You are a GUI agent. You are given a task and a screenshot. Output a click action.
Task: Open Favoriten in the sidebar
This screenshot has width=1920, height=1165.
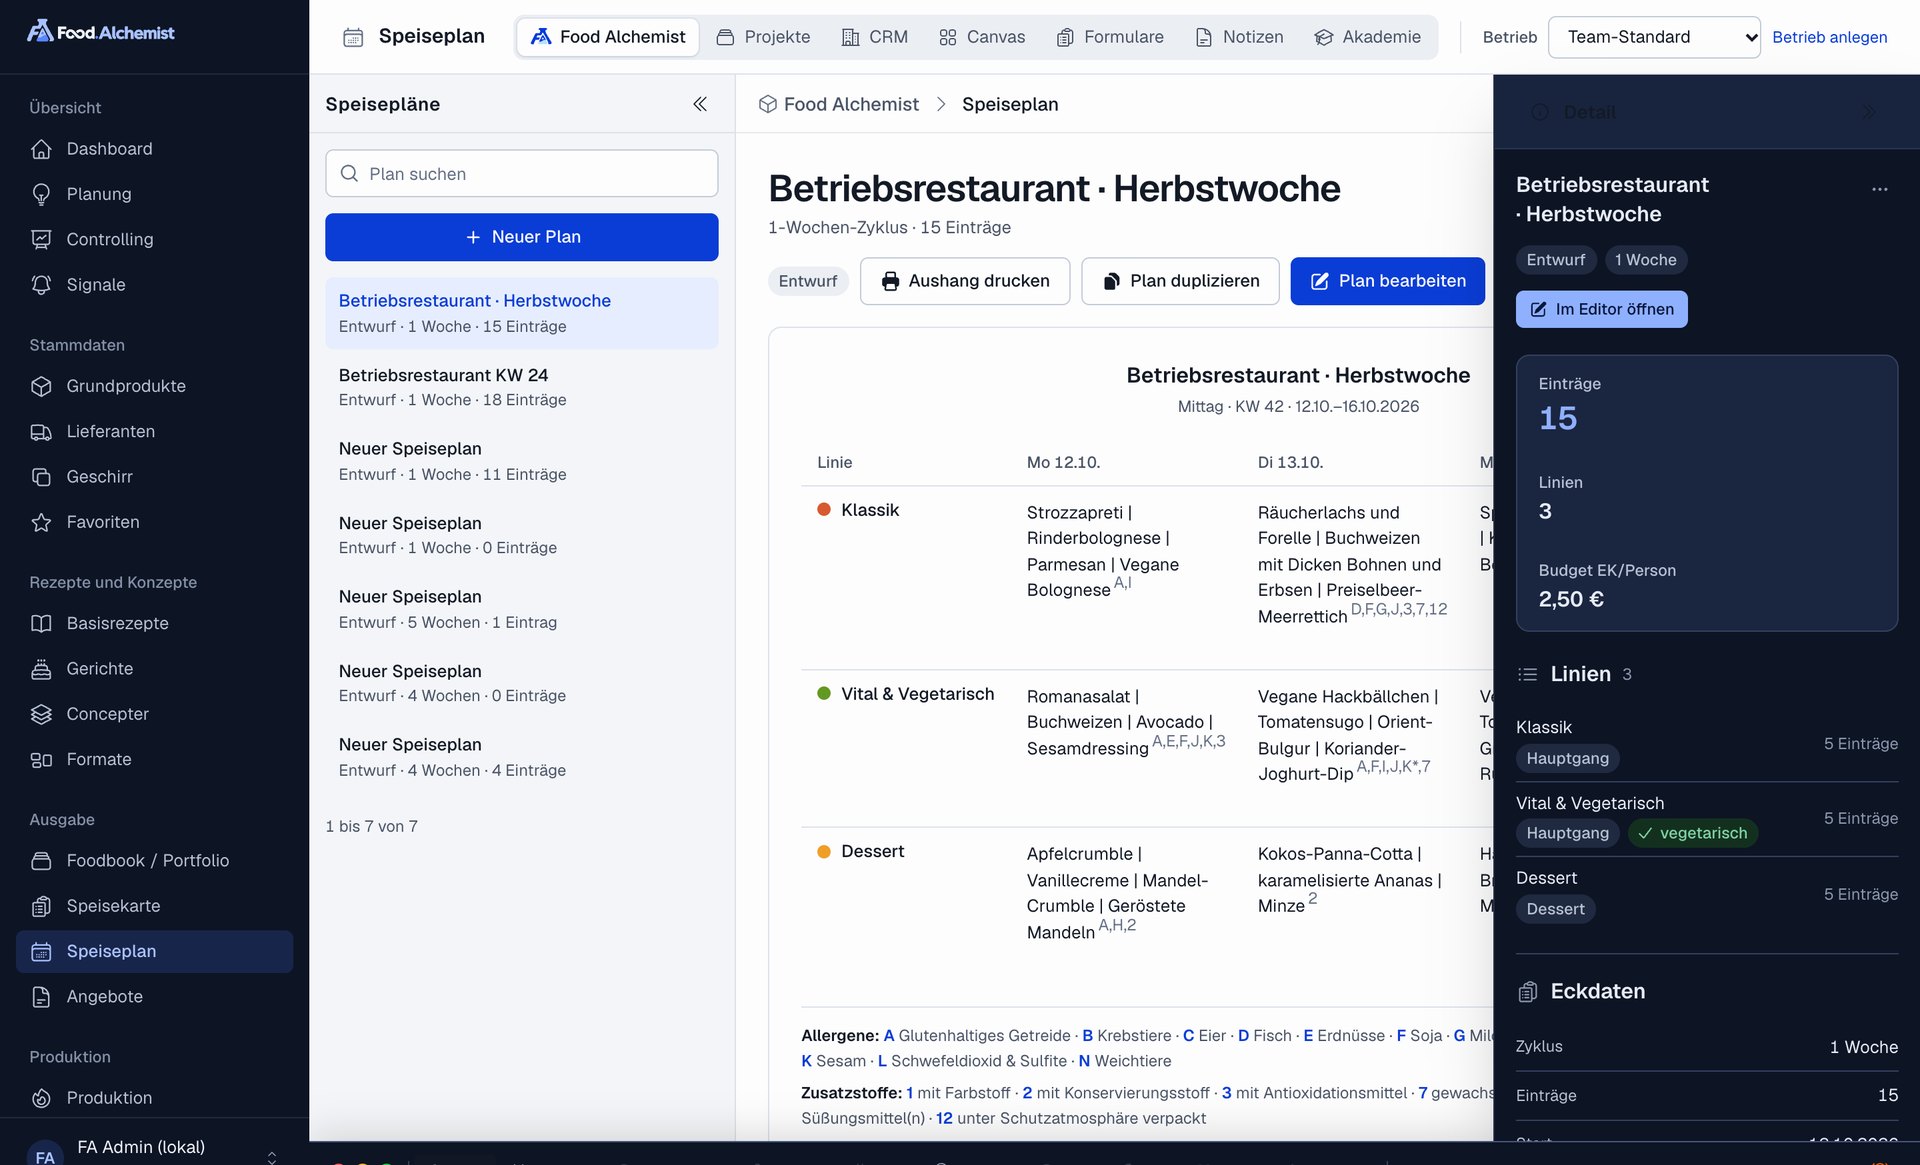click(154, 522)
